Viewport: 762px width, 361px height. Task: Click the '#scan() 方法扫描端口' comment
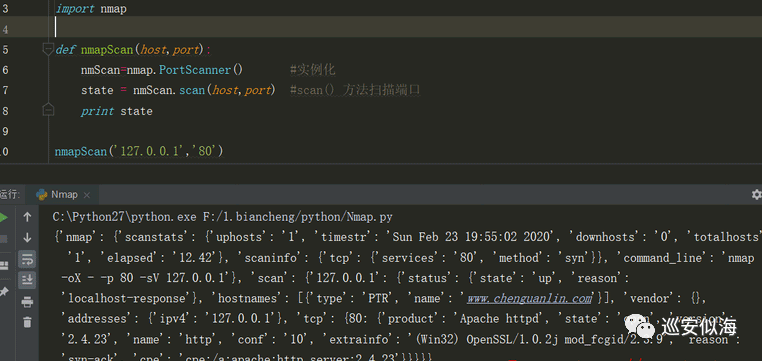click(355, 90)
